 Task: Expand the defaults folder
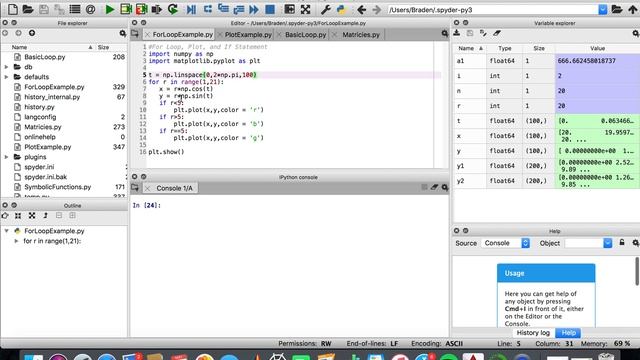(7, 77)
